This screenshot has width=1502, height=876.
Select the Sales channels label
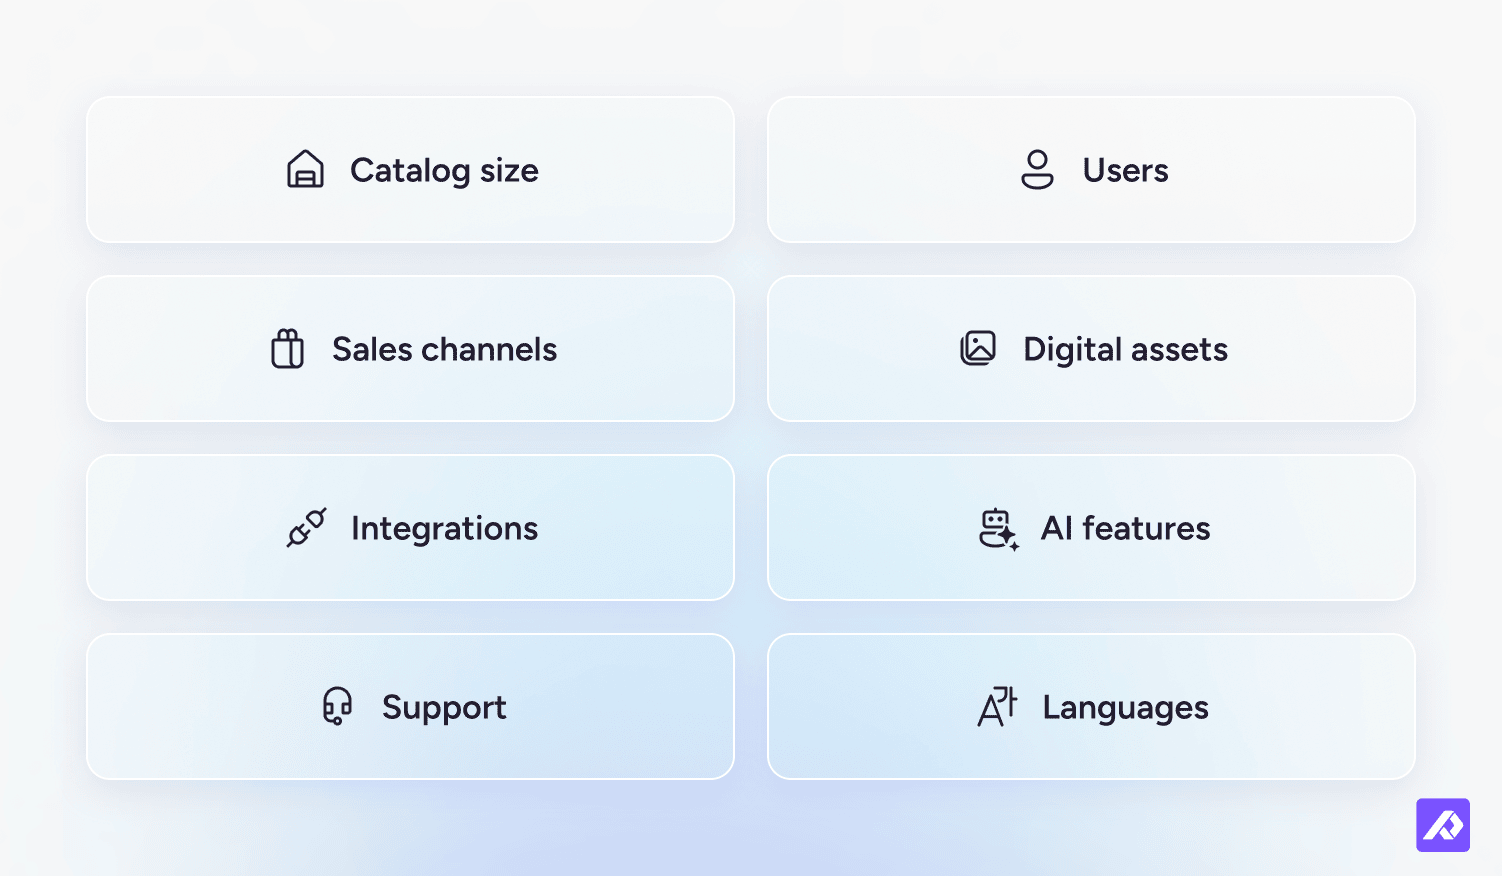click(x=444, y=349)
